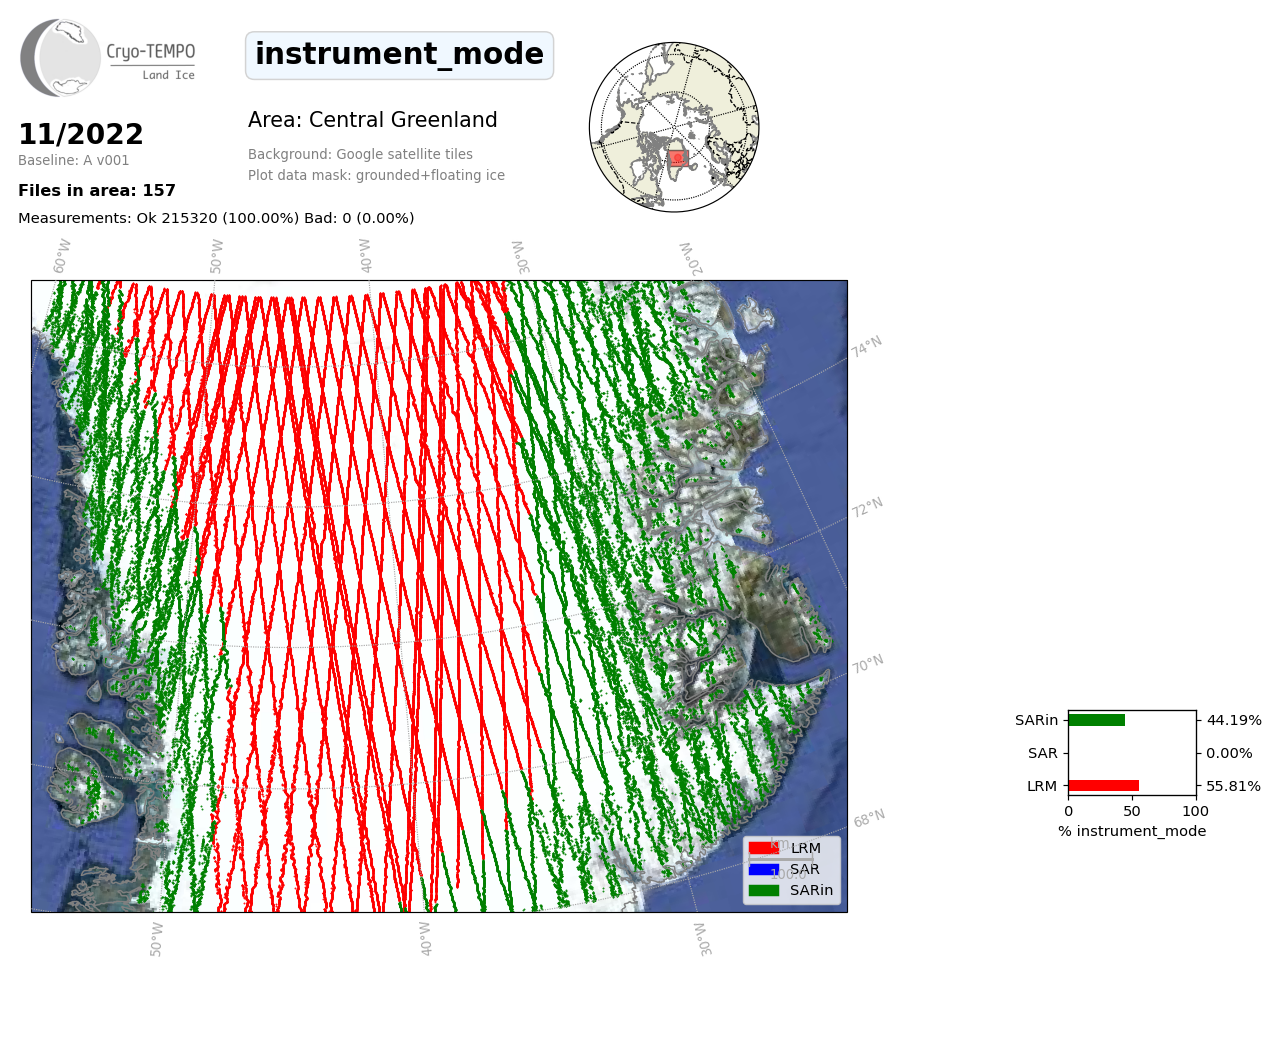Click the 44.19% SARin percentage value
1272x1060 pixels.
point(1234,720)
